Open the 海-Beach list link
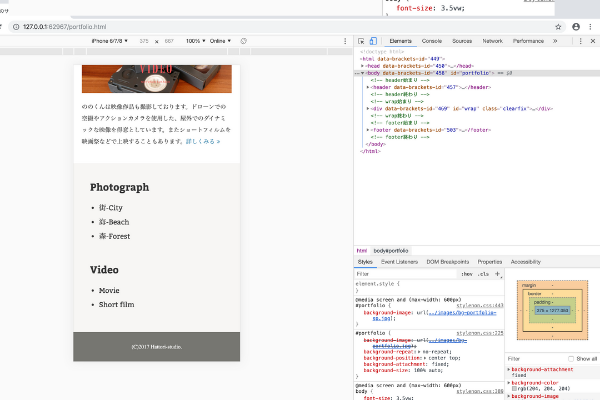 pyautogui.click(x=114, y=222)
